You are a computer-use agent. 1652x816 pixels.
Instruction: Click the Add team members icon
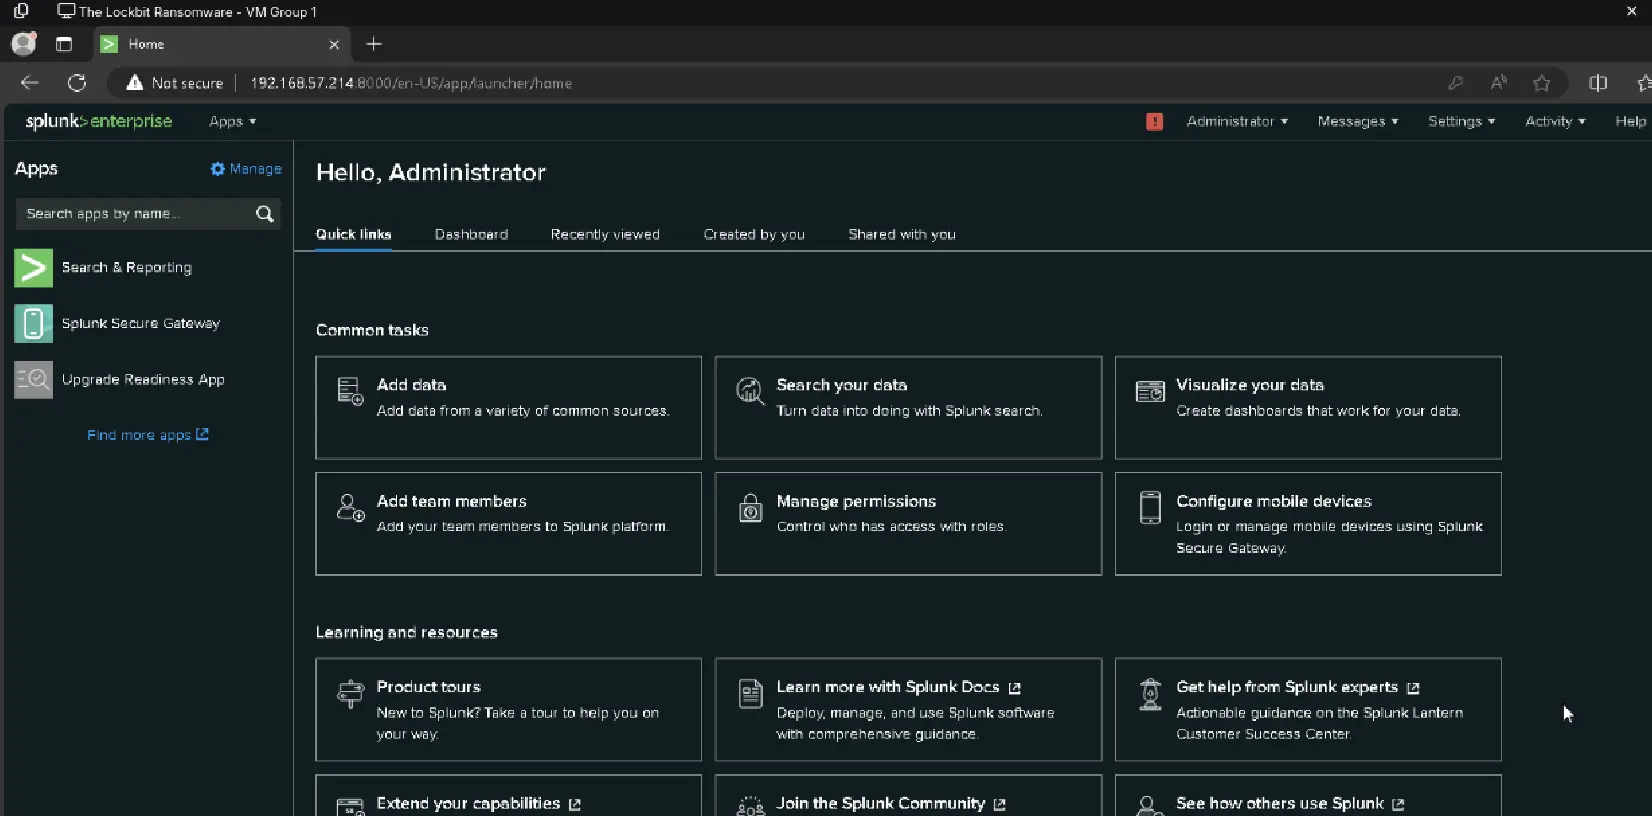350,507
